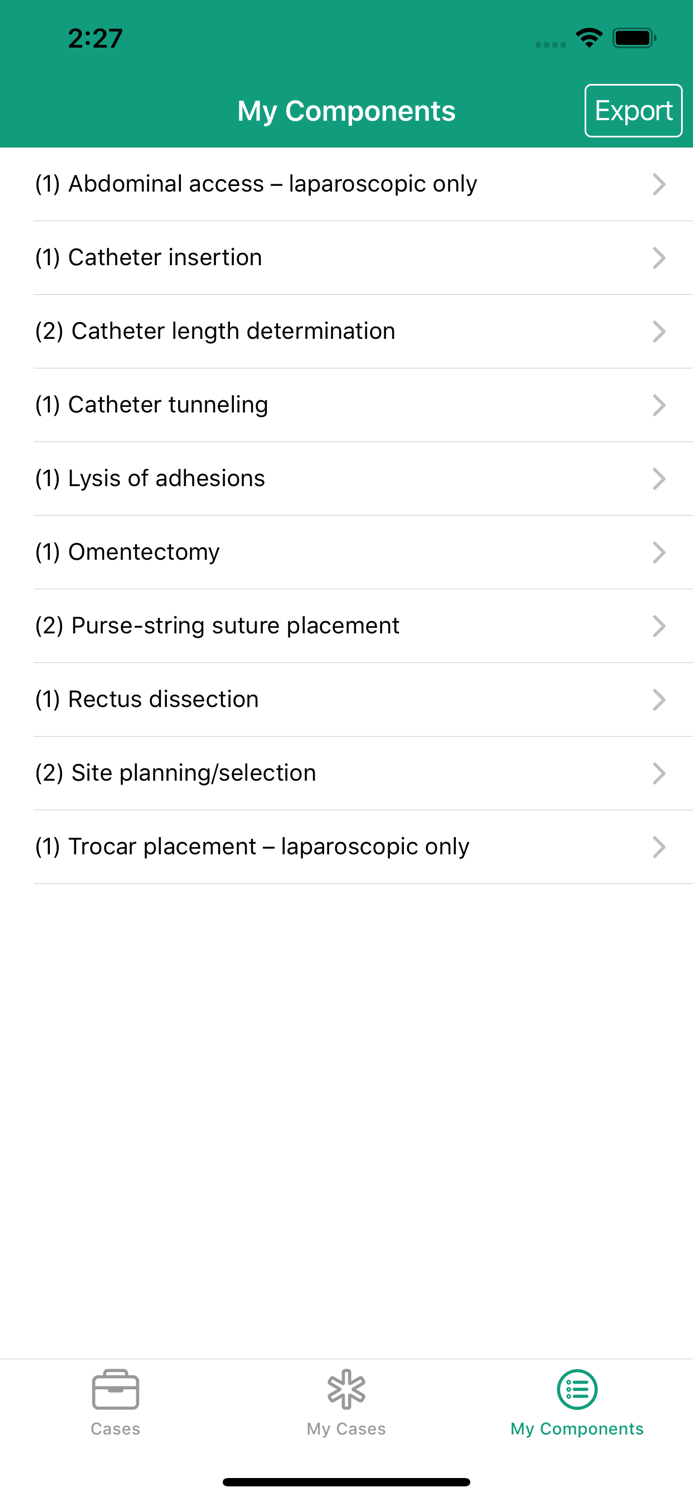Tap the Wi-Fi indicator in status bar
693x1500 pixels.
click(x=589, y=36)
